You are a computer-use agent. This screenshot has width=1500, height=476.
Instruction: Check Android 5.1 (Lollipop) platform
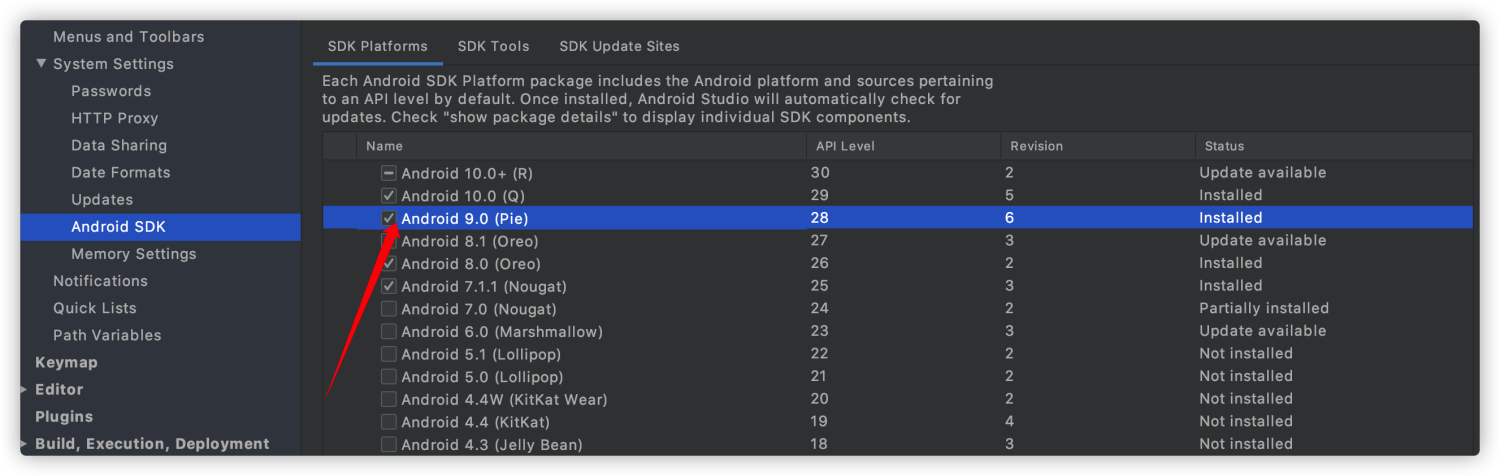(389, 354)
